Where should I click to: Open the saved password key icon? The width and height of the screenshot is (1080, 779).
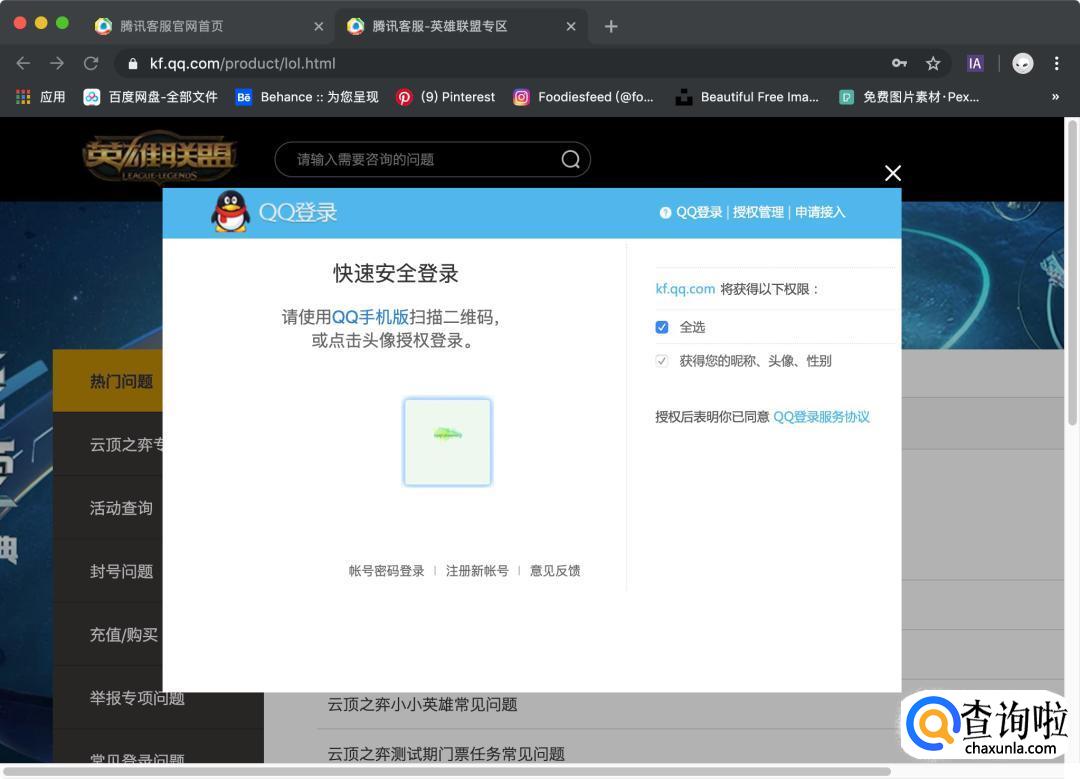[900, 63]
